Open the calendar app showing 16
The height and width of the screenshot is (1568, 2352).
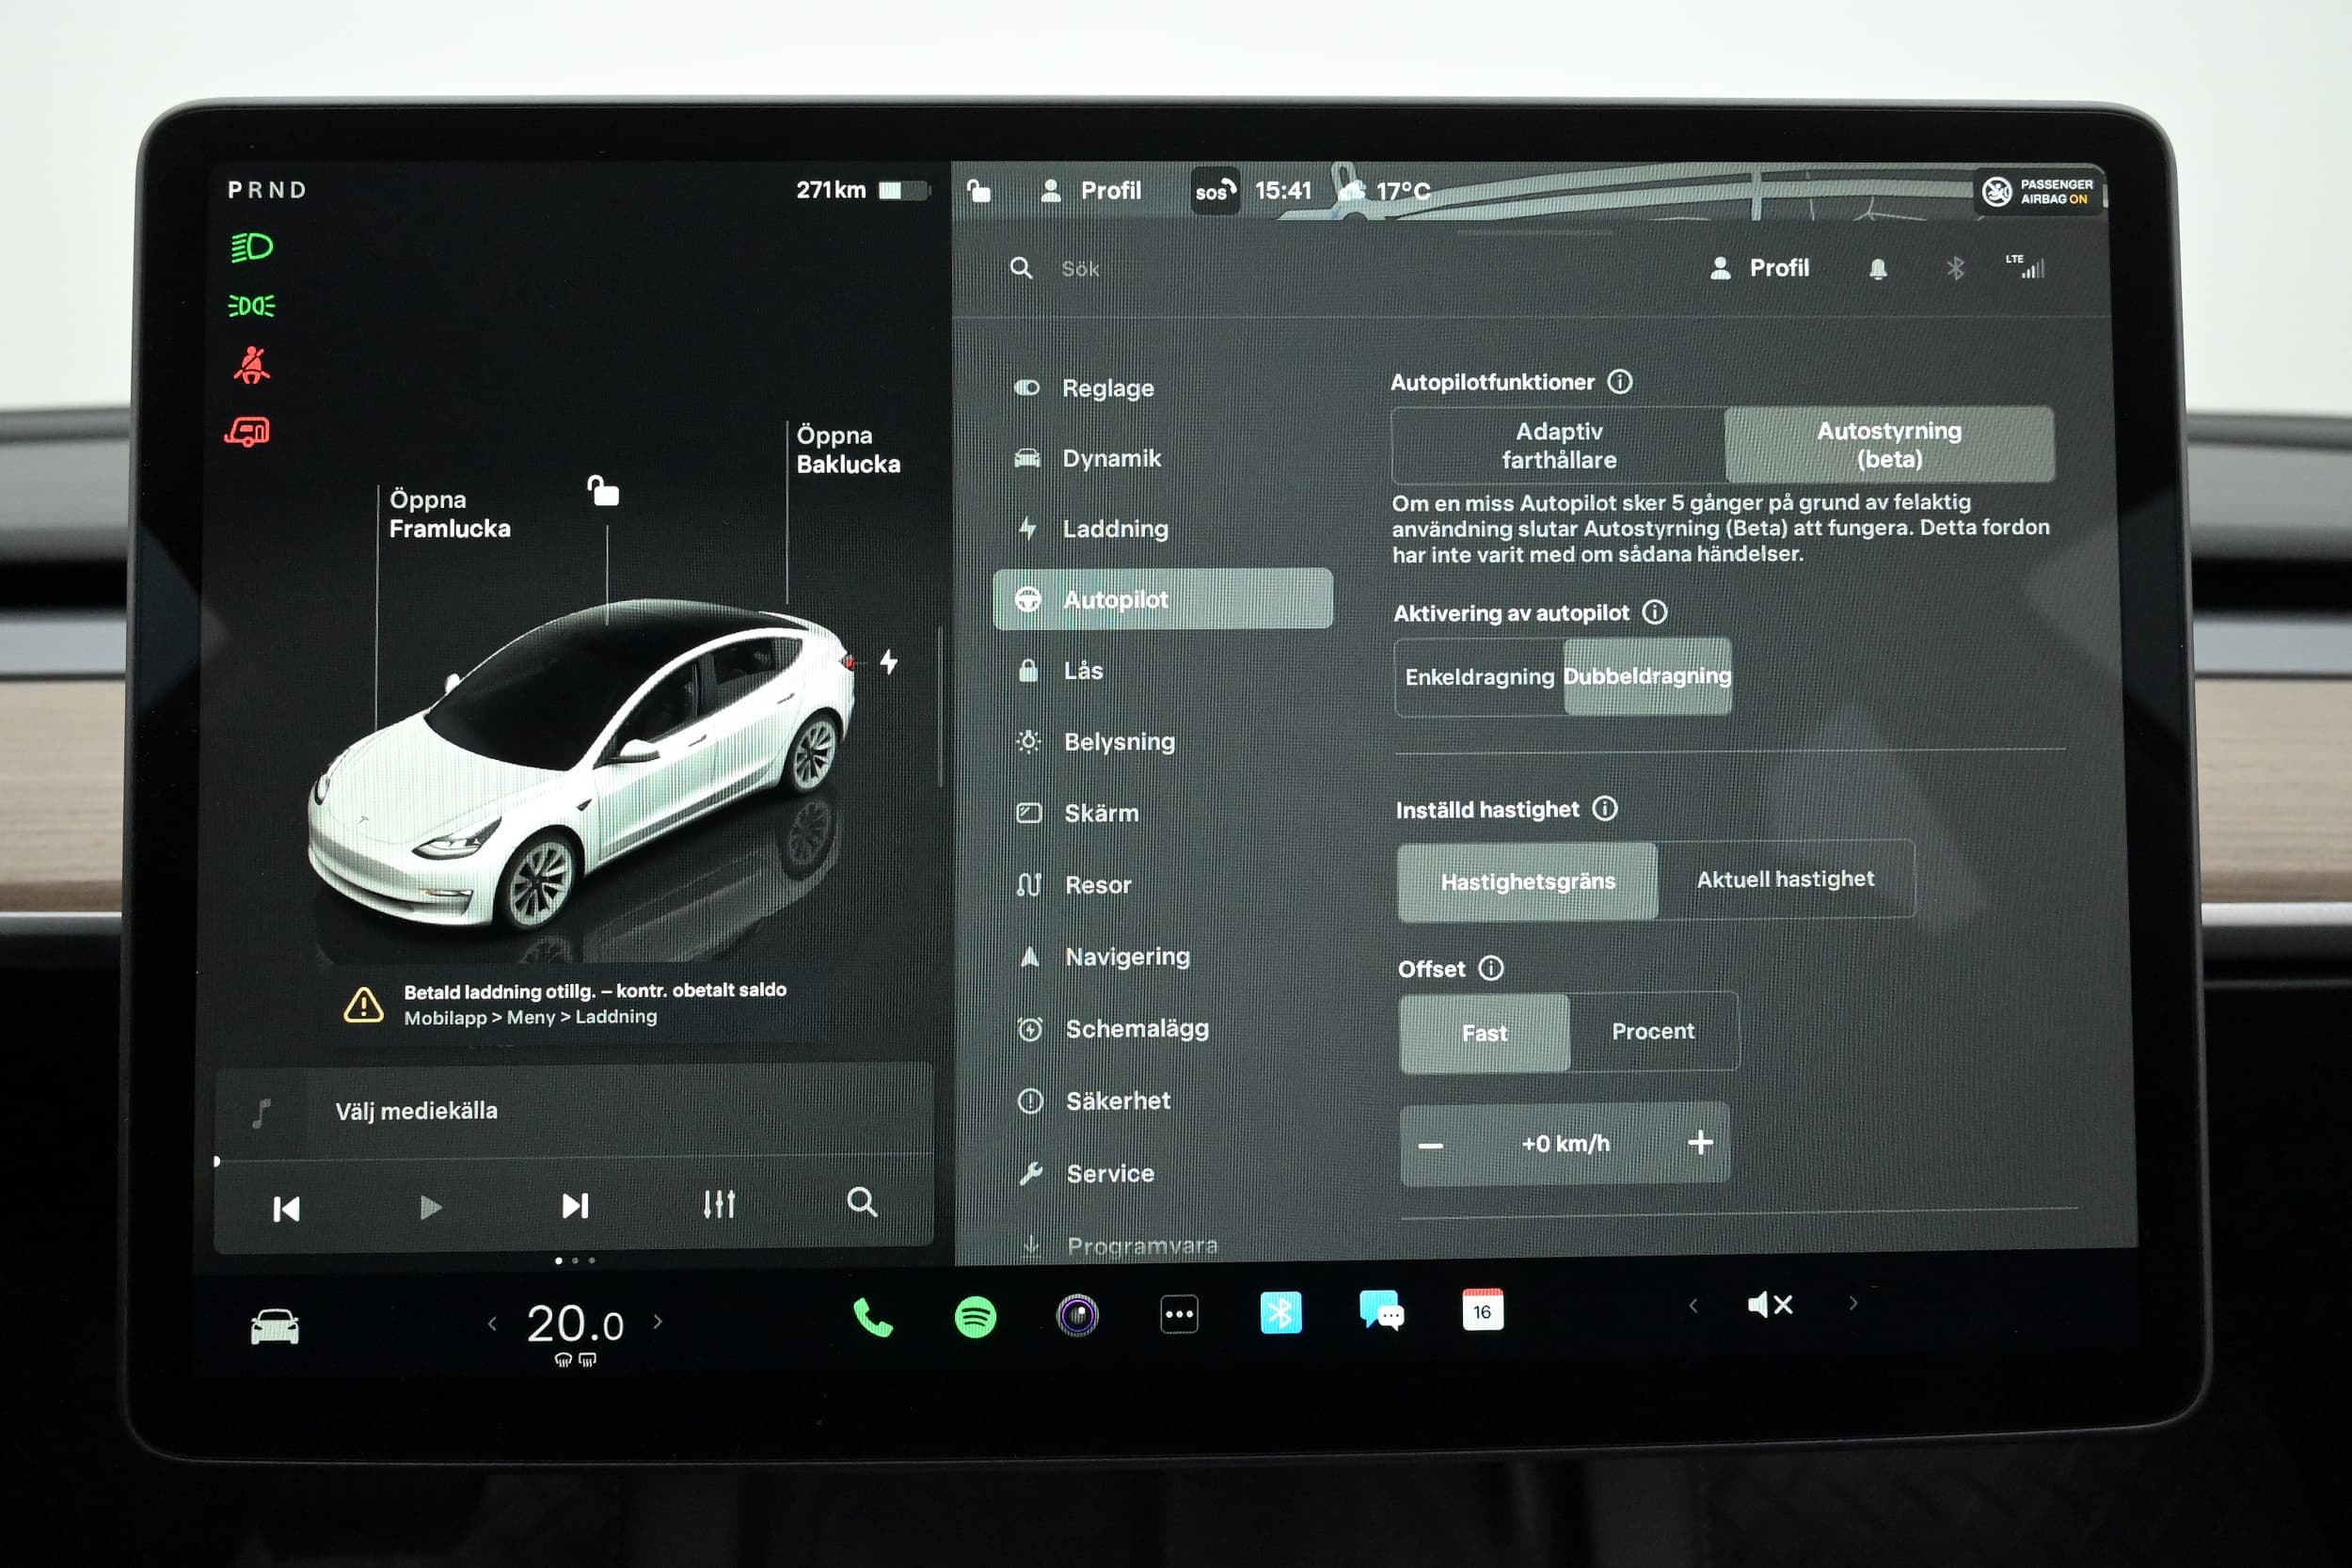(x=1482, y=1309)
